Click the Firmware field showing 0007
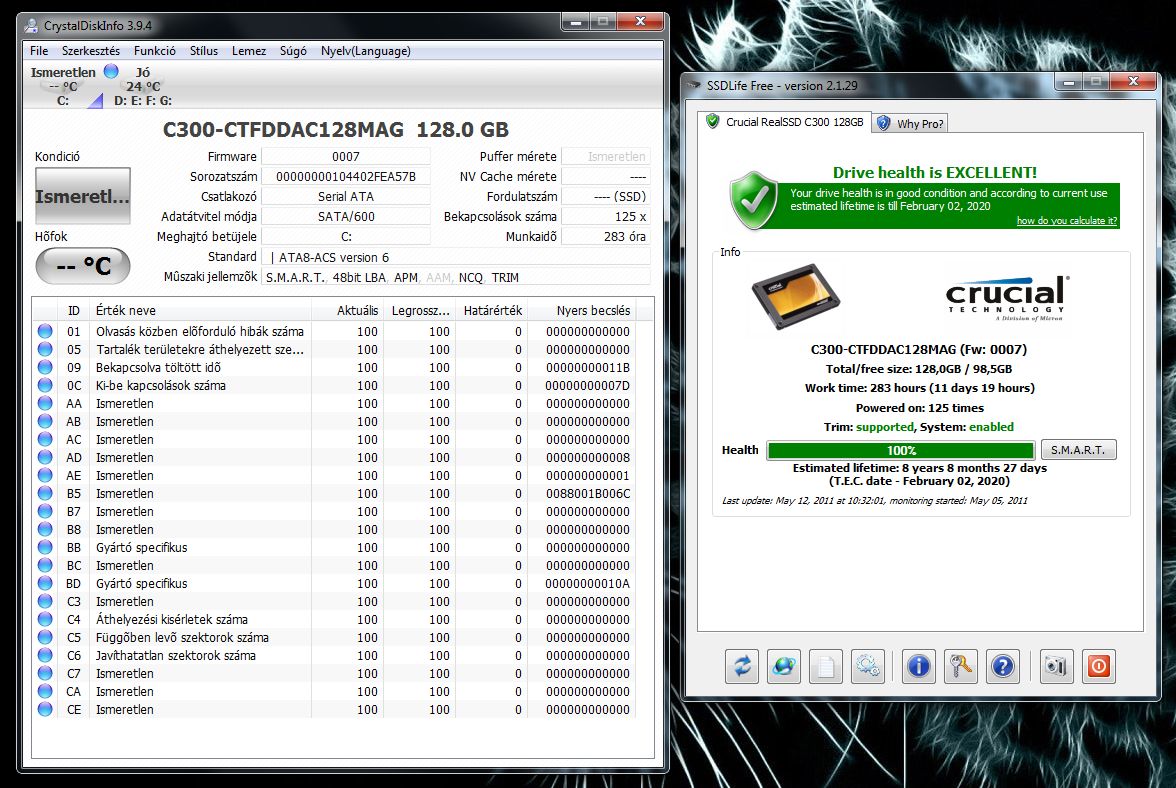The width and height of the screenshot is (1176, 788). (x=346, y=156)
